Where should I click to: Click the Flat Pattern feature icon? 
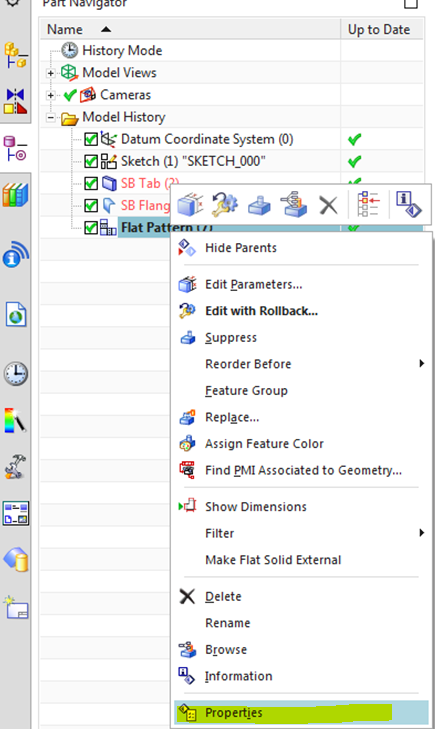108,227
